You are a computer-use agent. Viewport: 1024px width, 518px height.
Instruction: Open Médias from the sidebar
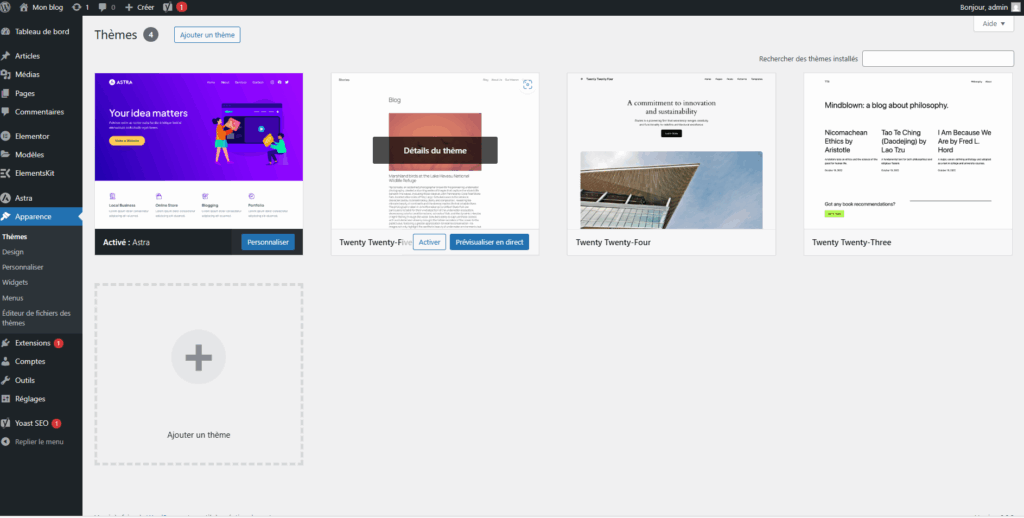[27, 74]
